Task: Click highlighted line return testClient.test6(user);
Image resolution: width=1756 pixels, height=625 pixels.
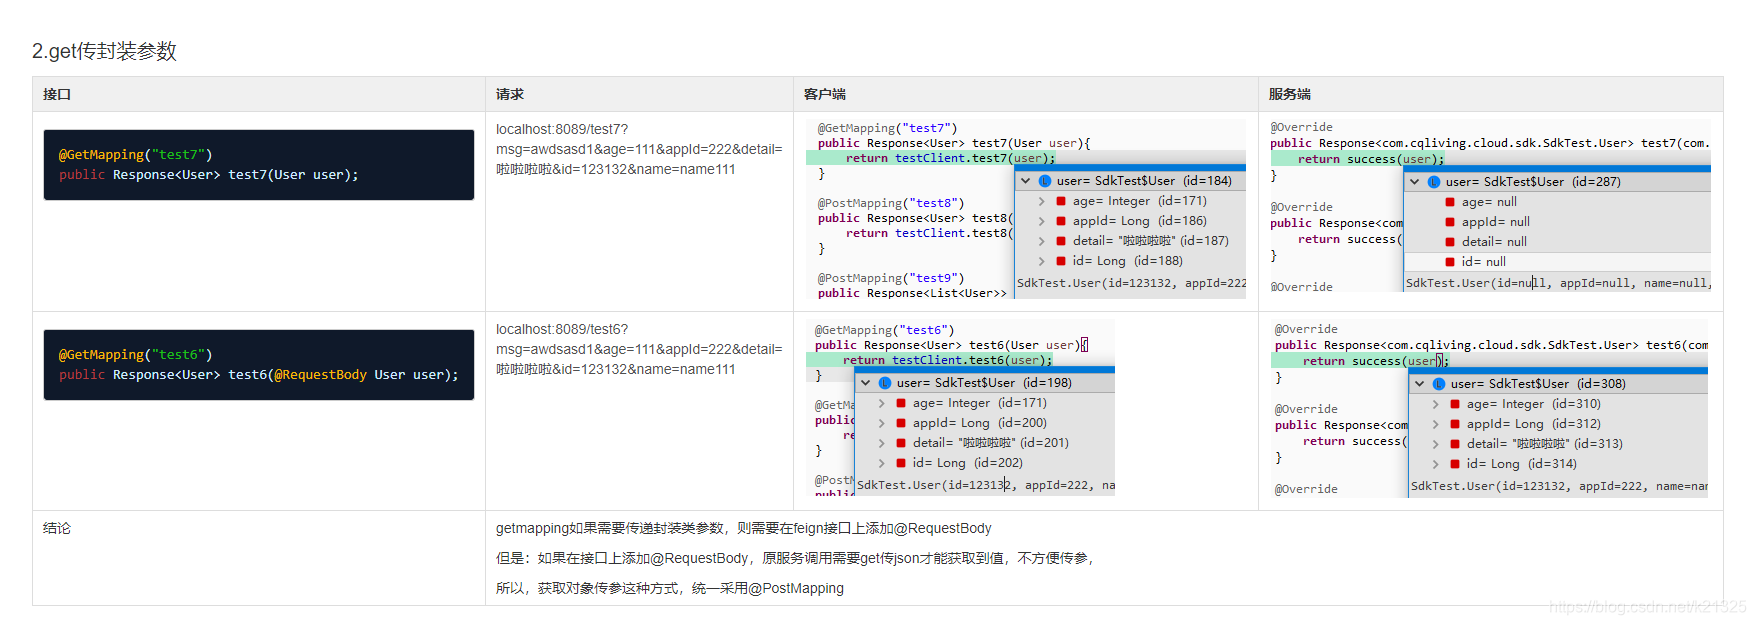Action: pyautogui.click(x=947, y=360)
